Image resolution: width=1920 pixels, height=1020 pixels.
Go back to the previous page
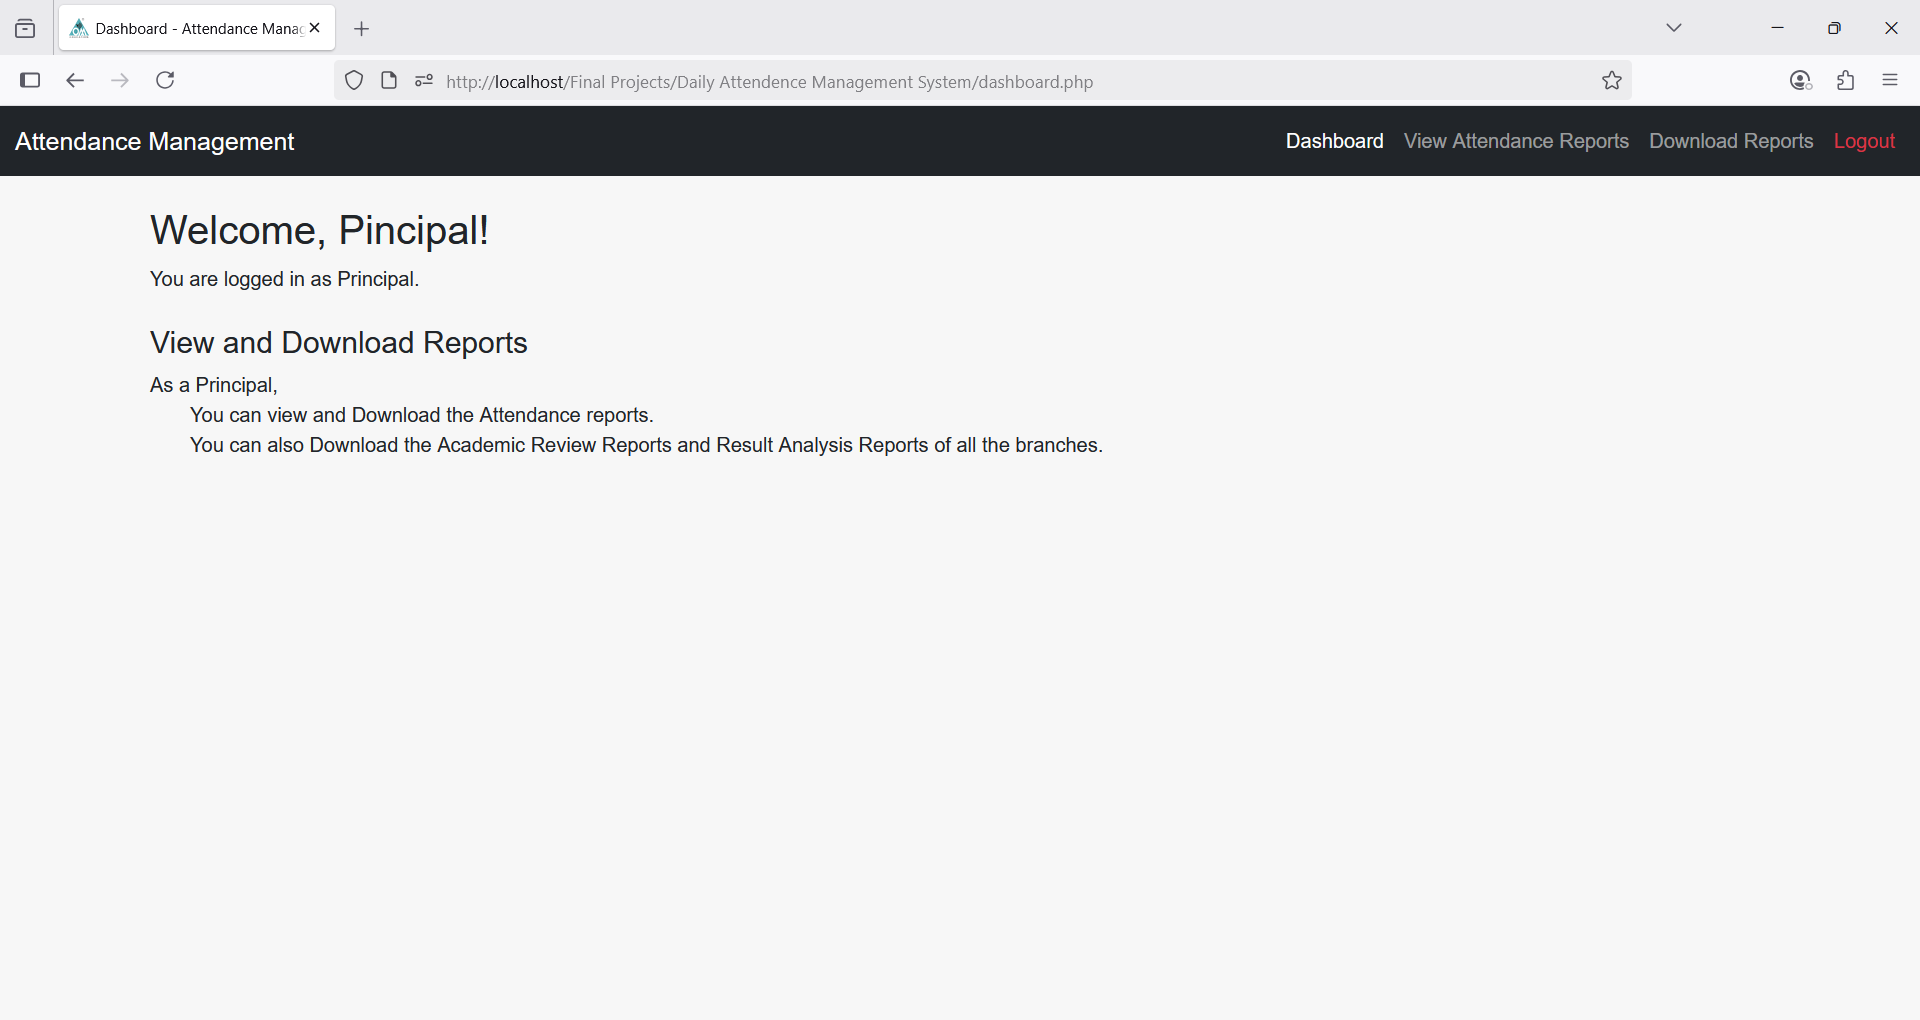coord(75,81)
